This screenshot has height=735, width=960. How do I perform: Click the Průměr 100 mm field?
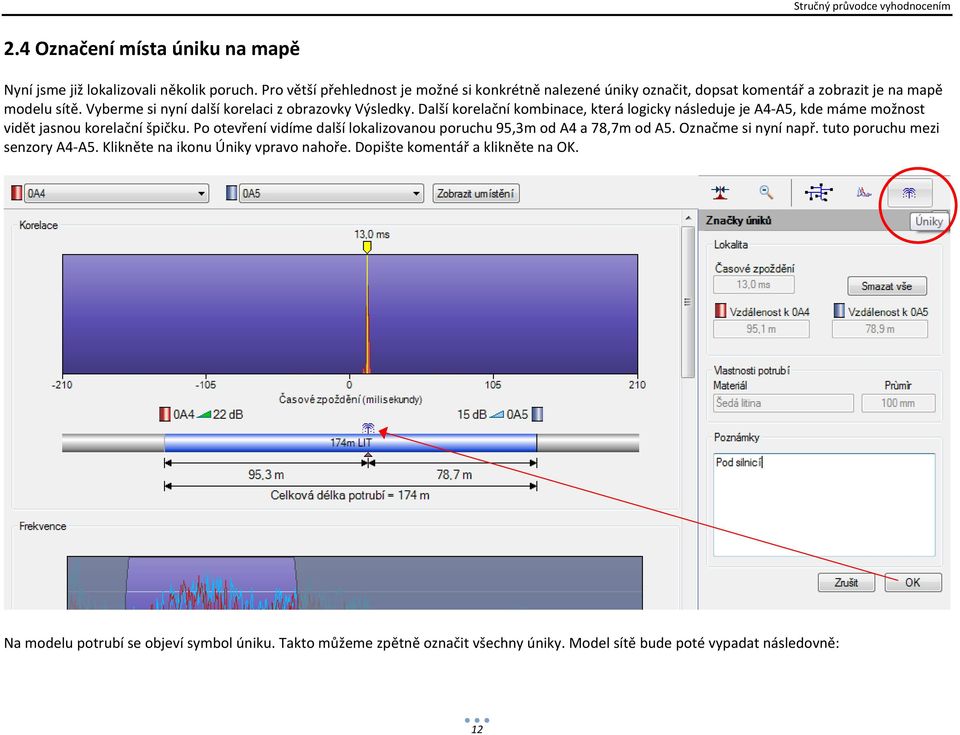(898, 403)
